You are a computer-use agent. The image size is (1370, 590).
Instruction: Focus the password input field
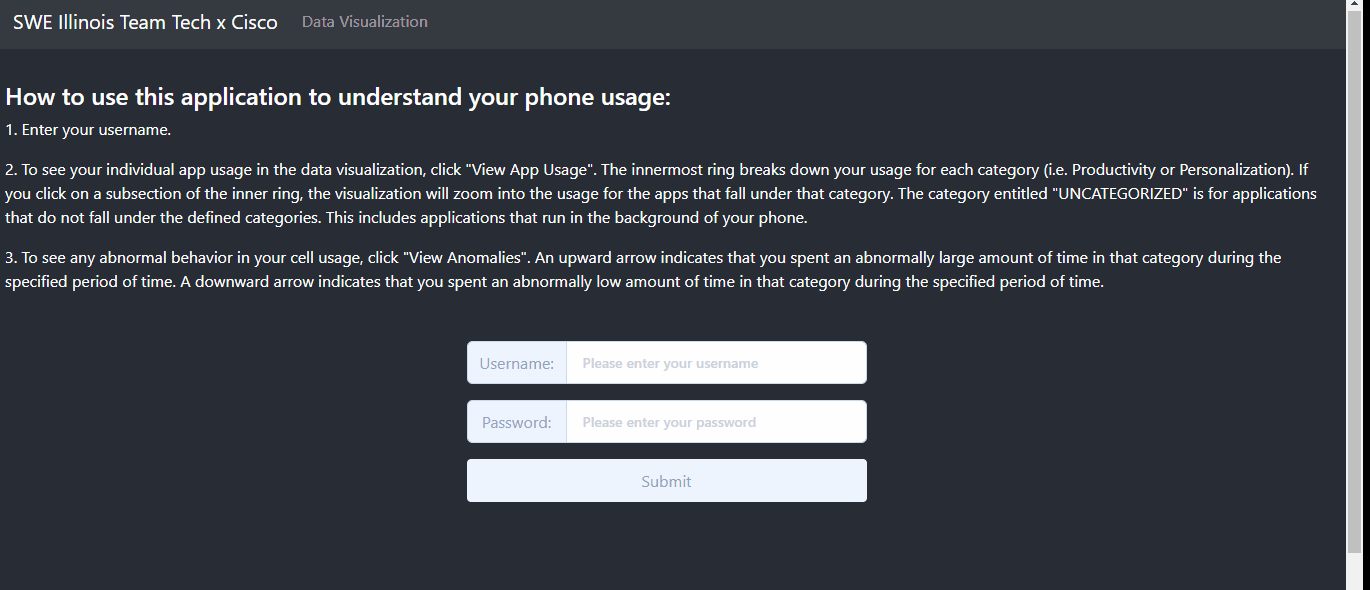716,422
